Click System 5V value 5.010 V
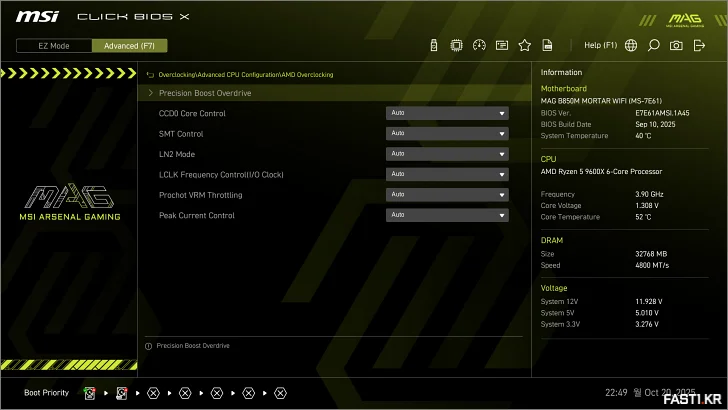 point(647,313)
